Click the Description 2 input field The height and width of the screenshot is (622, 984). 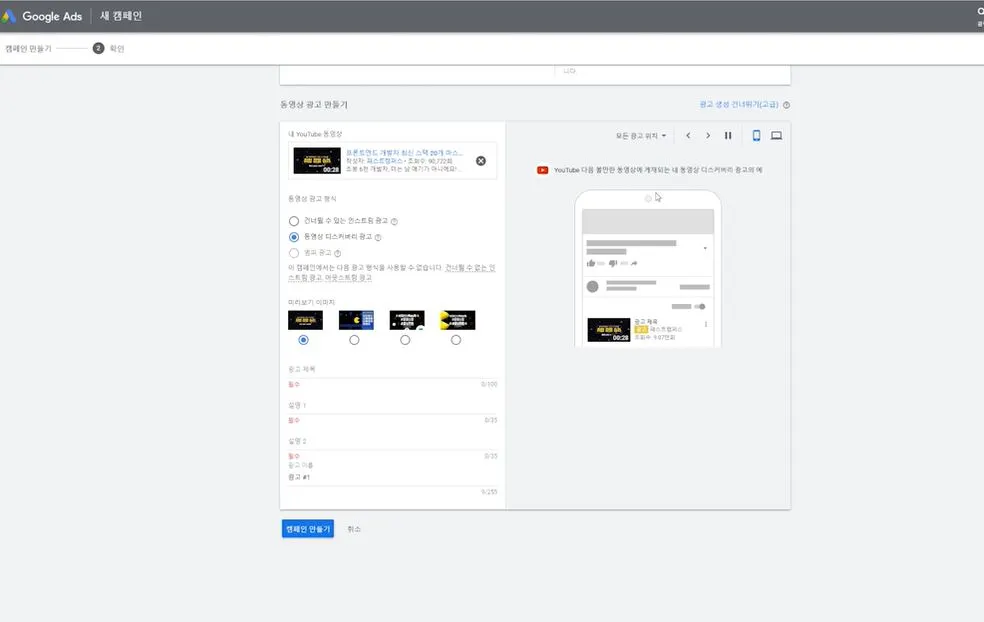(392, 442)
